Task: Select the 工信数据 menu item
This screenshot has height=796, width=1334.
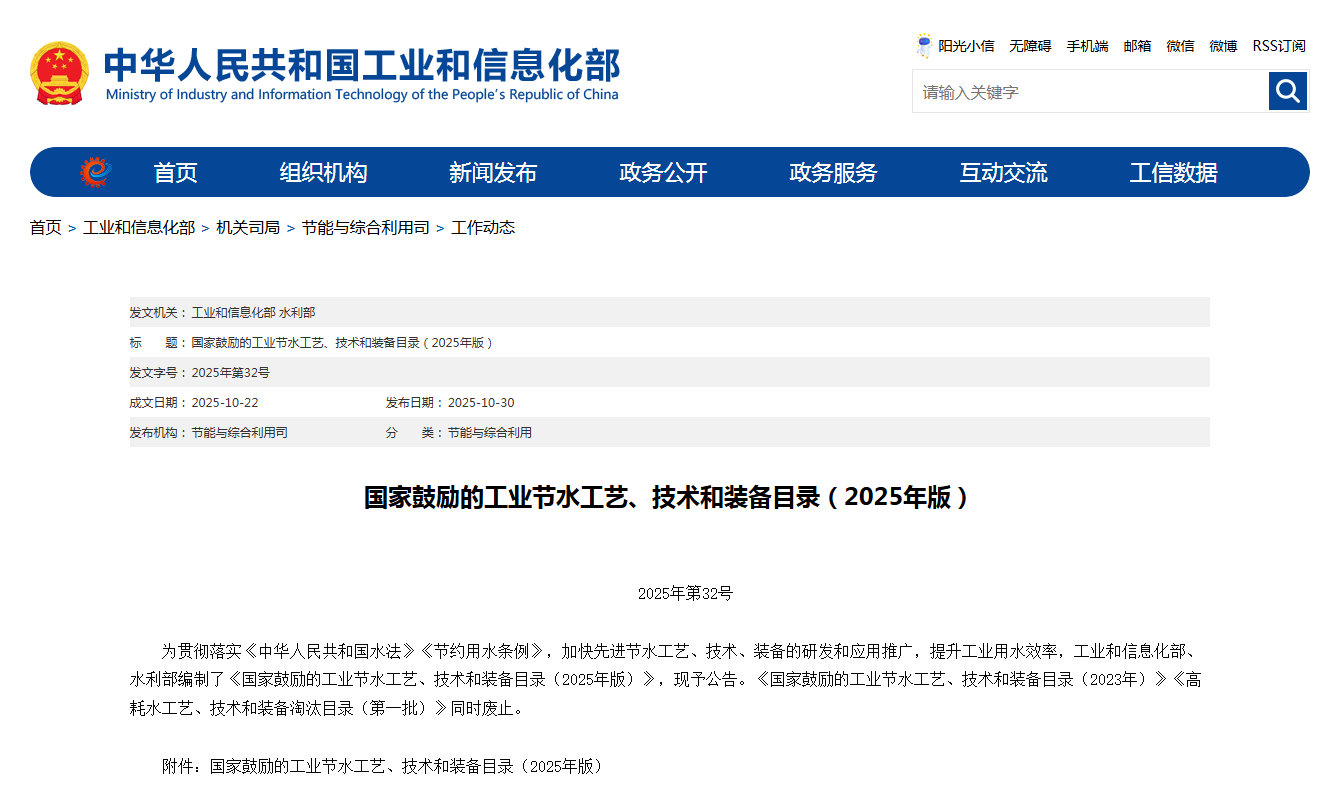Action: 1173,173
